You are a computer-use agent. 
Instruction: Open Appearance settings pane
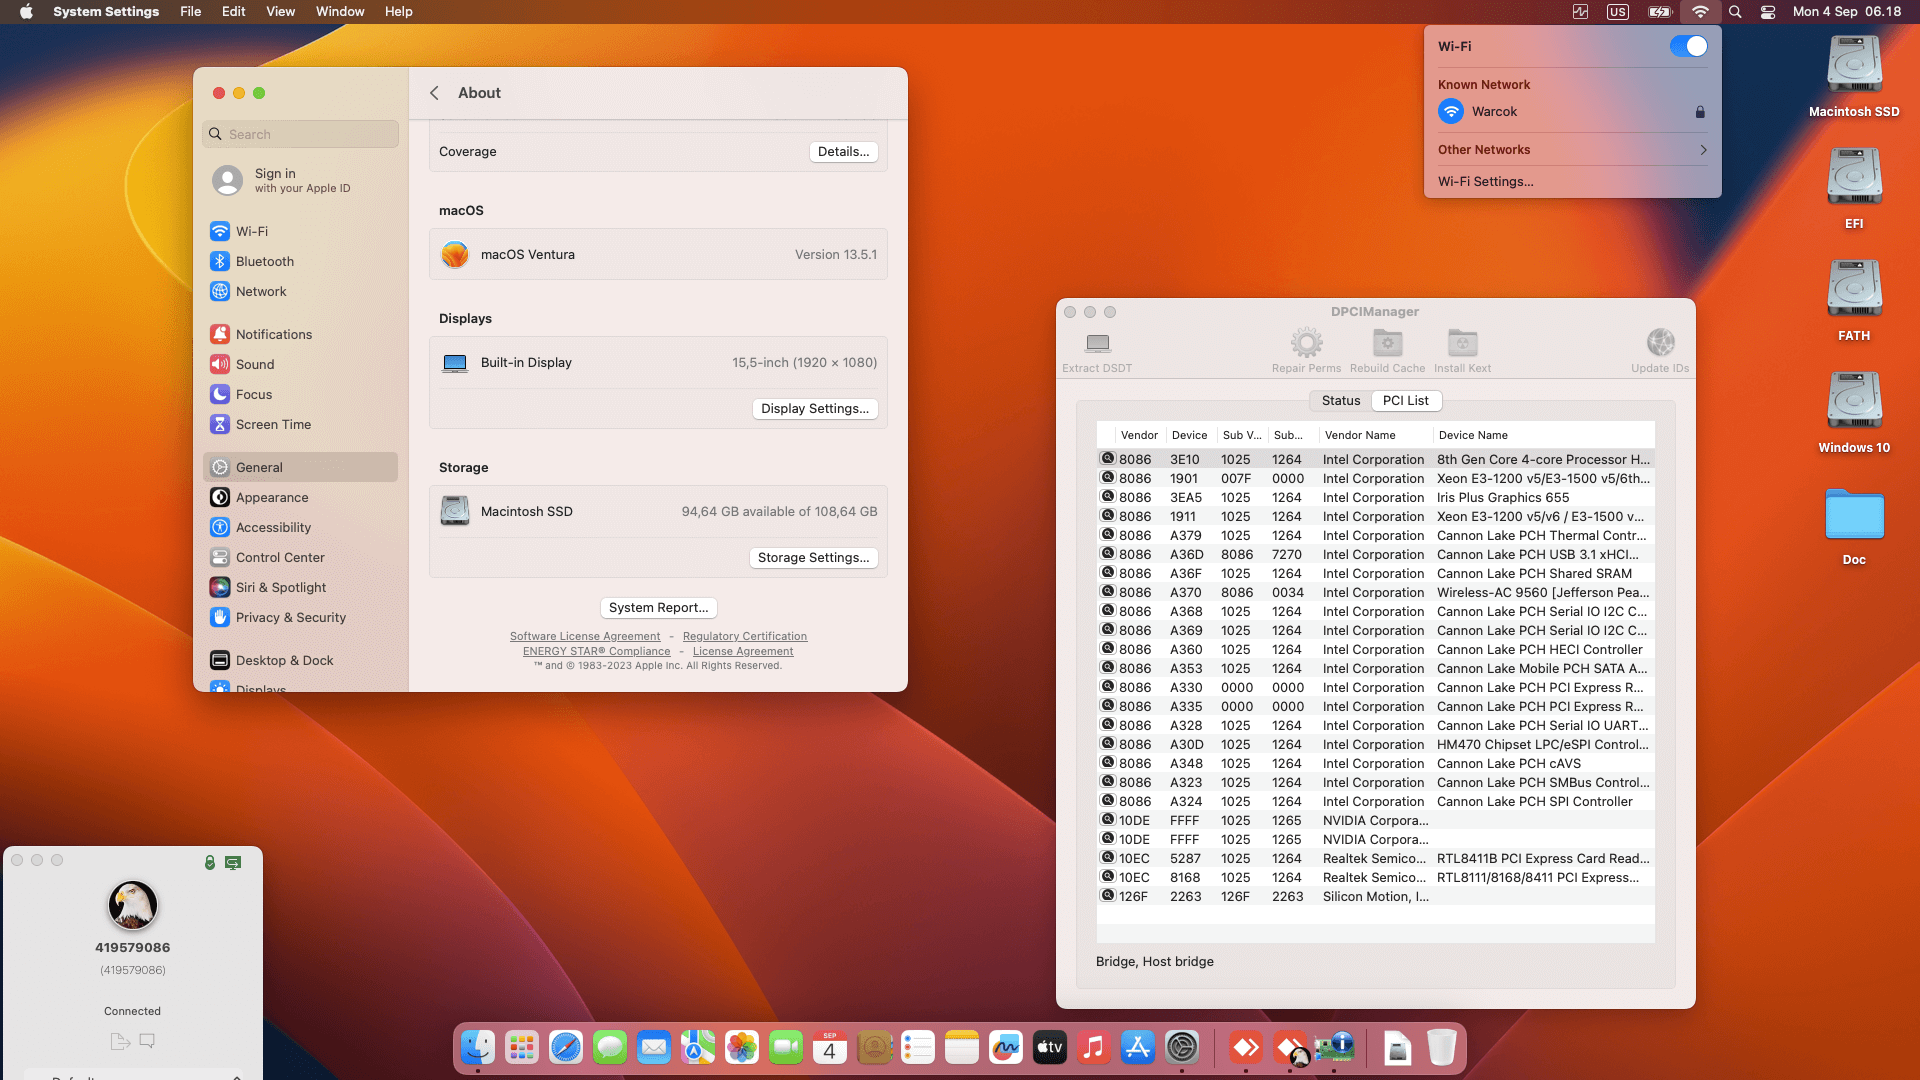click(301, 497)
